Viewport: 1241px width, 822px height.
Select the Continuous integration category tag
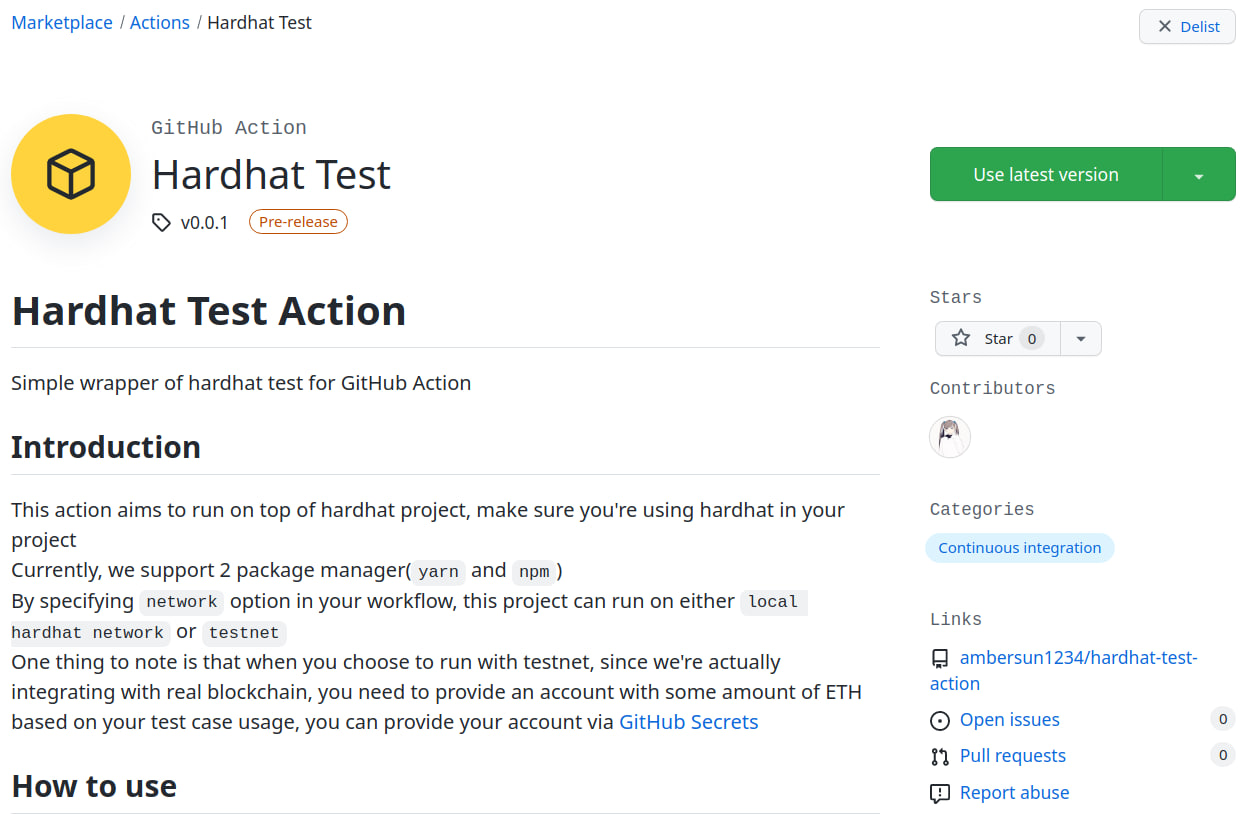point(1019,548)
